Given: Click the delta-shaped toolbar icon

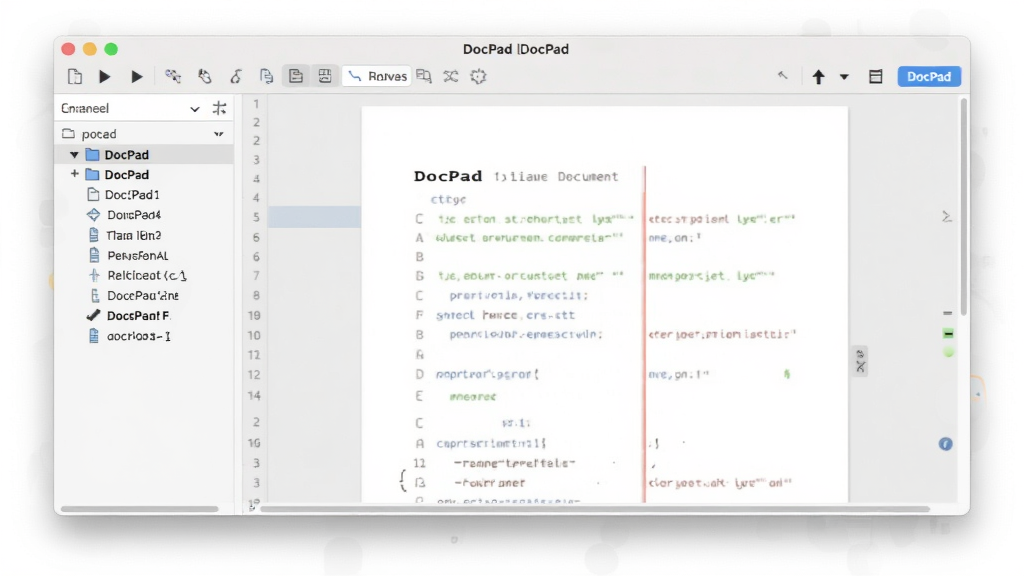Looking at the screenshot, I should point(236,76).
